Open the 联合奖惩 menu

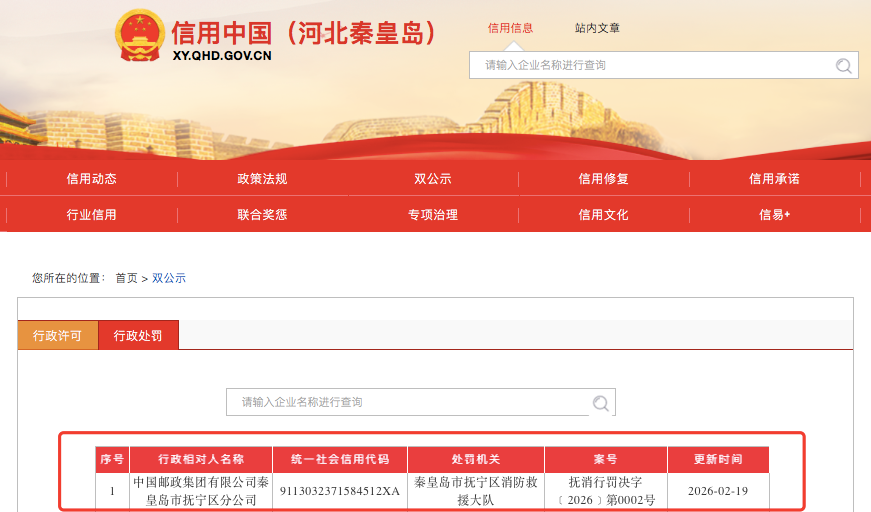[x=262, y=215]
